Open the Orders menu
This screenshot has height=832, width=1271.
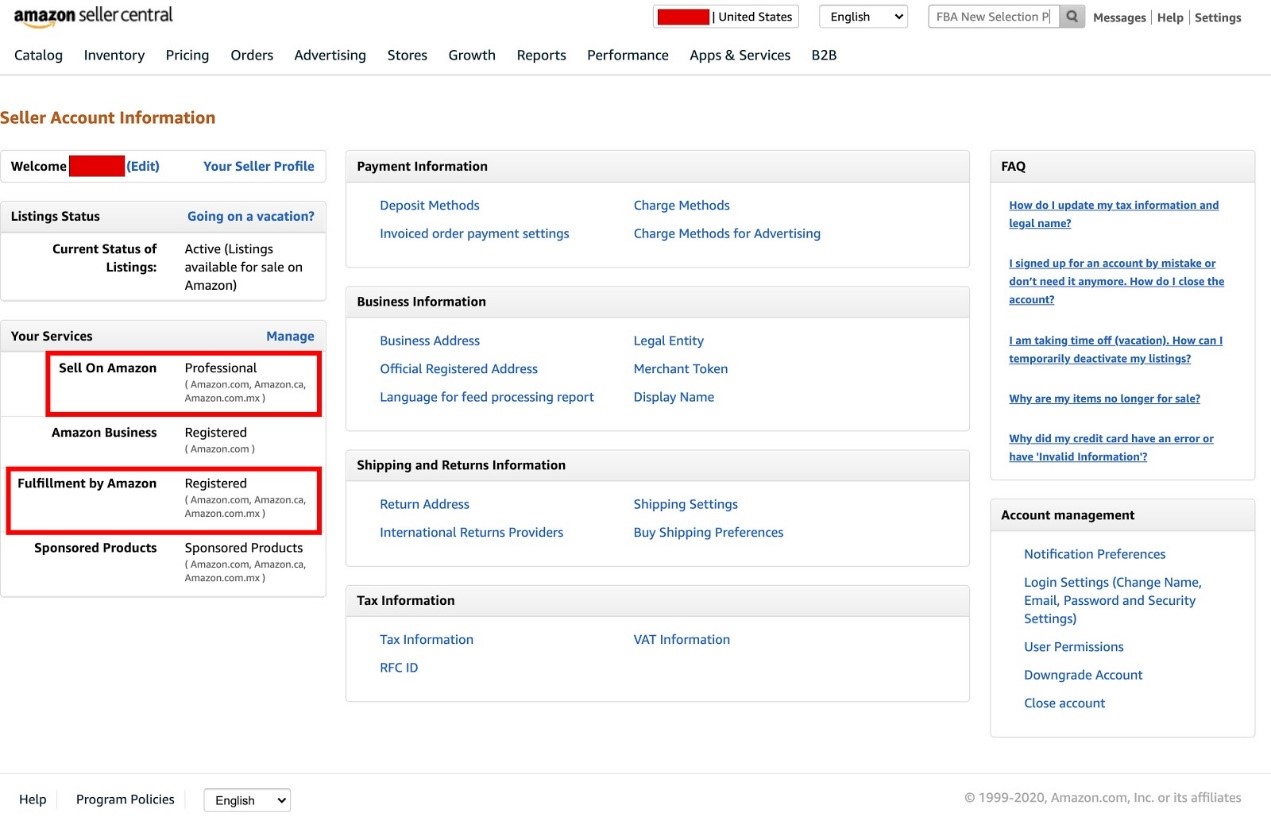click(x=252, y=55)
